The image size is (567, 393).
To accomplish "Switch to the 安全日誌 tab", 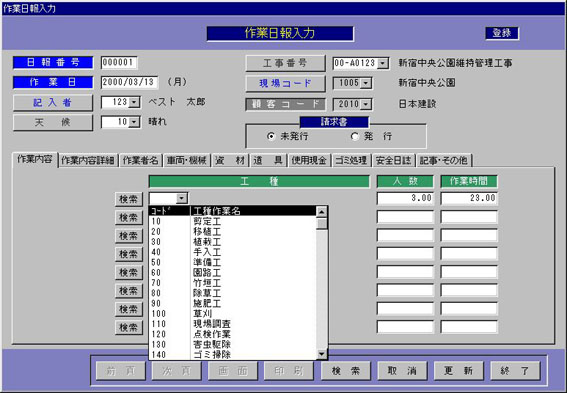I will pos(393,160).
